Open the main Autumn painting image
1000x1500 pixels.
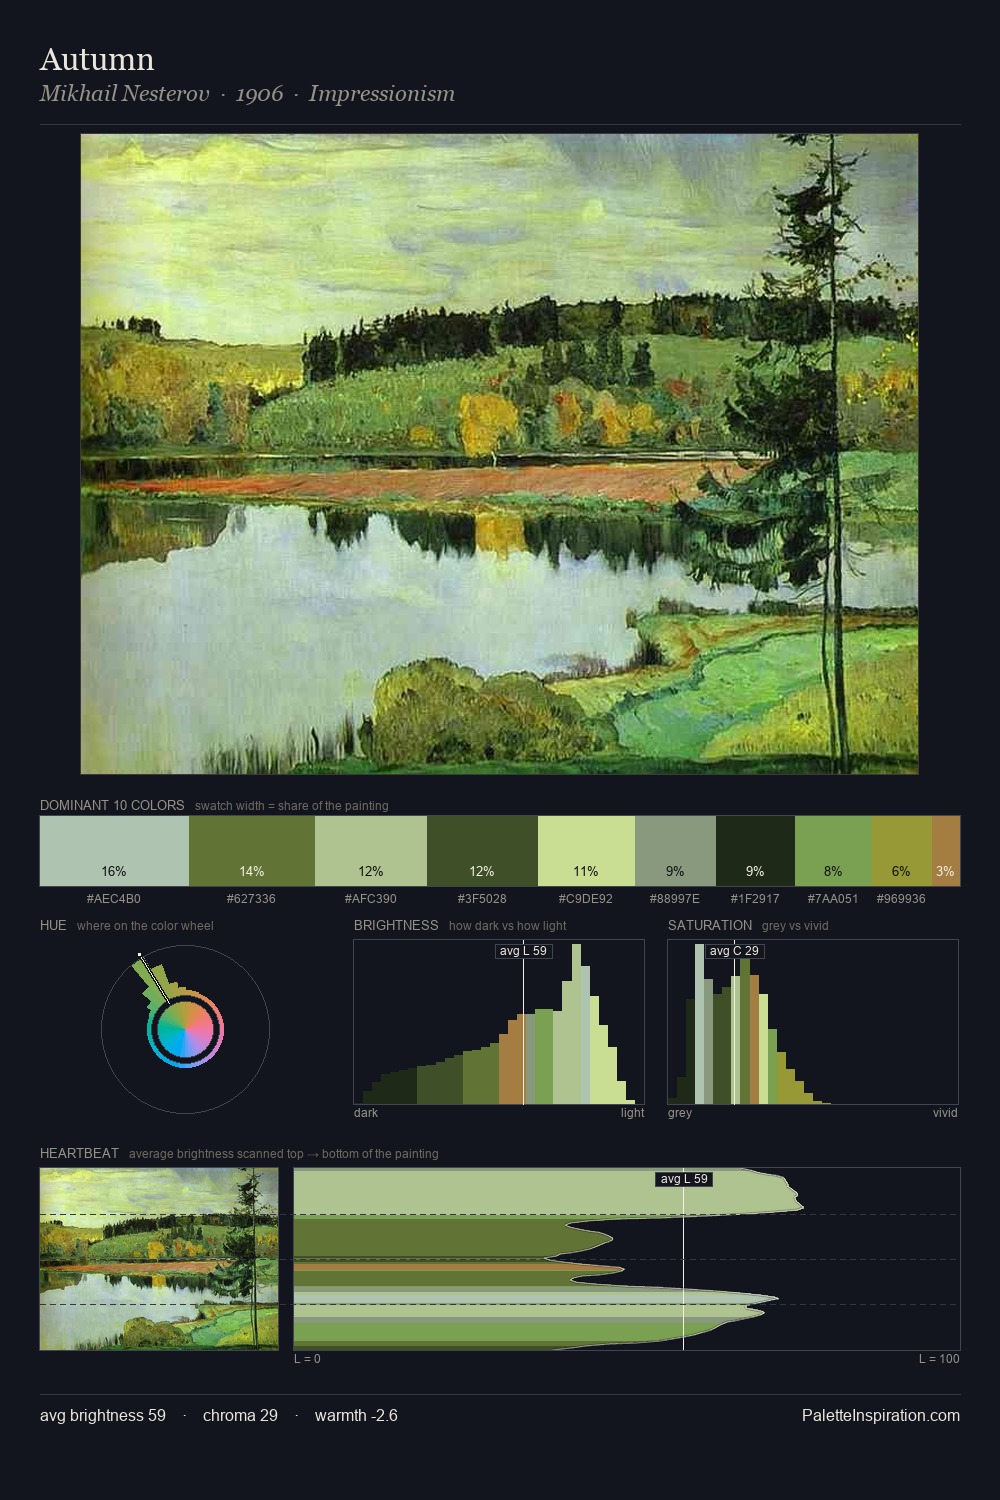(499, 454)
